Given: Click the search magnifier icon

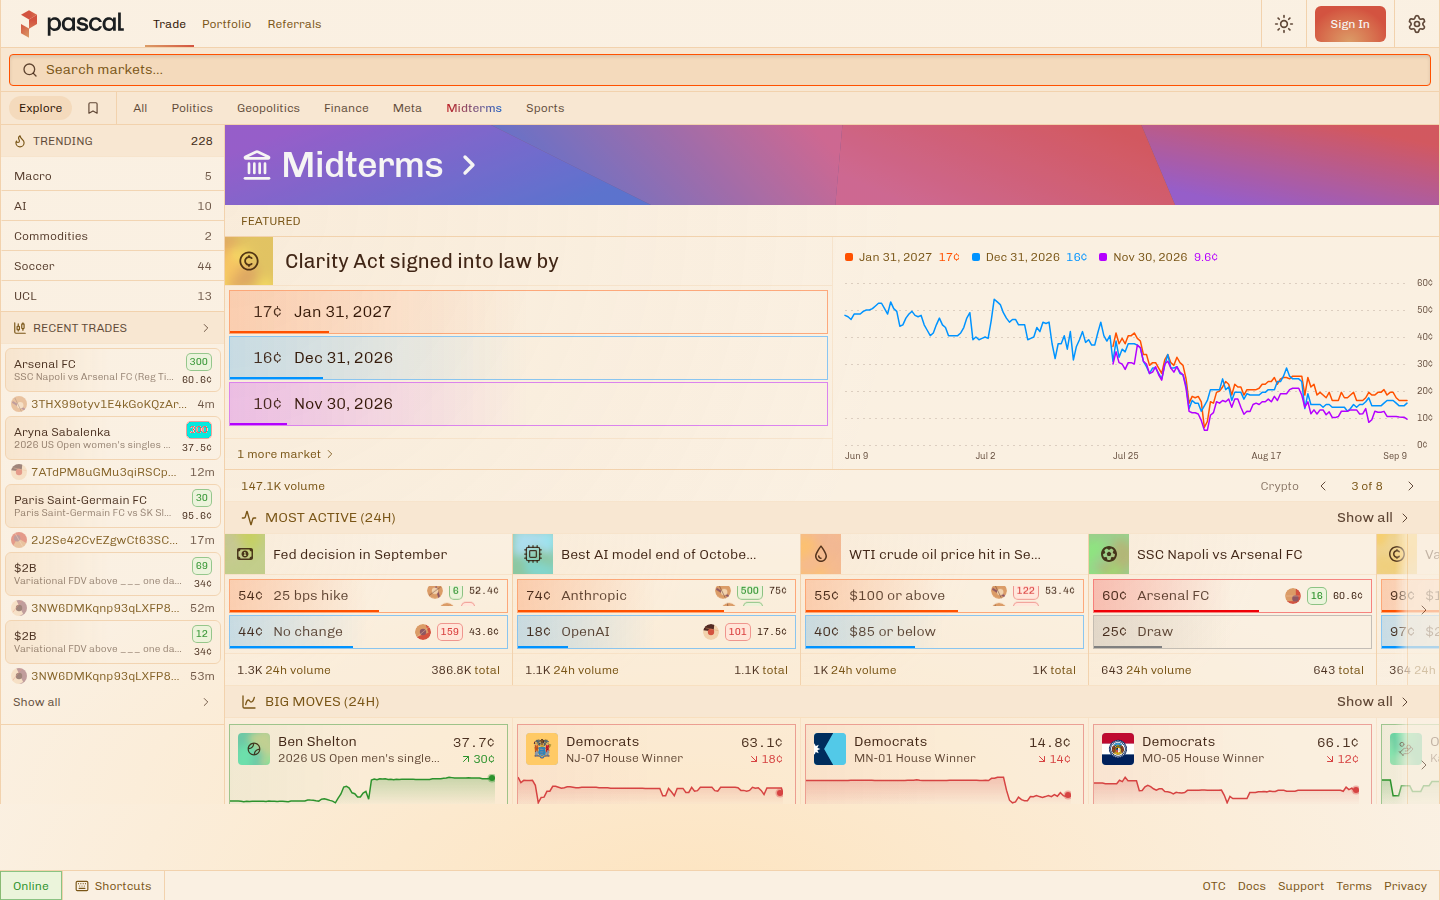Looking at the screenshot, I should 30,70.
